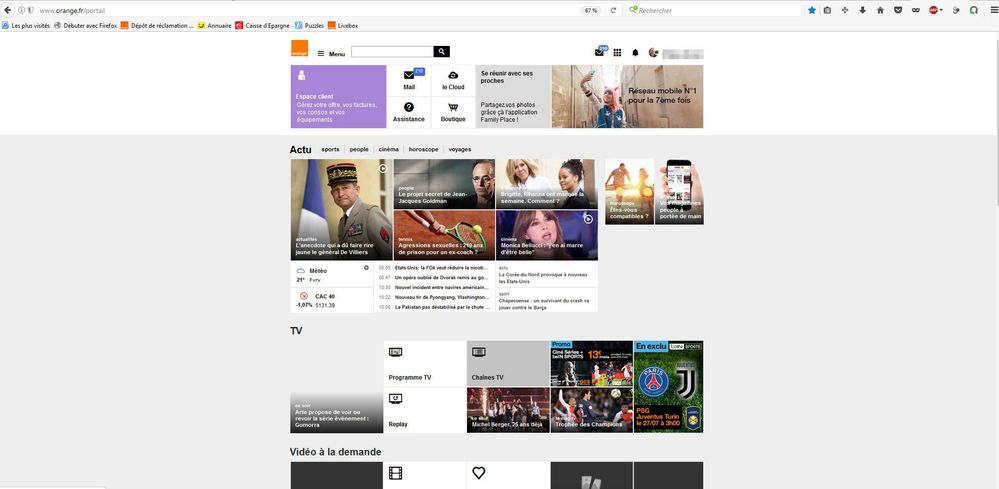The image size is (999, 489).
Task: Open Réseau mobile N°1 banner
Action: [628, 96]
